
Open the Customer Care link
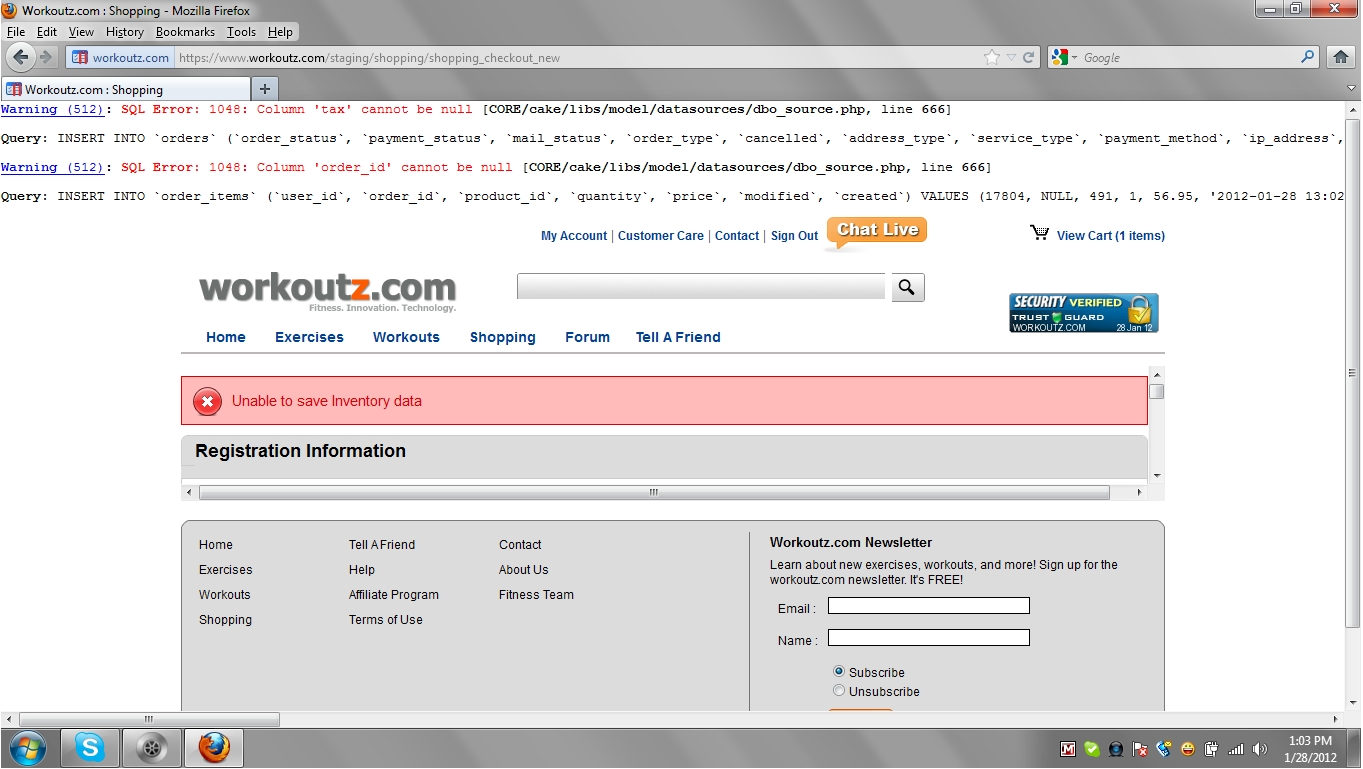(x=661, y=236)
